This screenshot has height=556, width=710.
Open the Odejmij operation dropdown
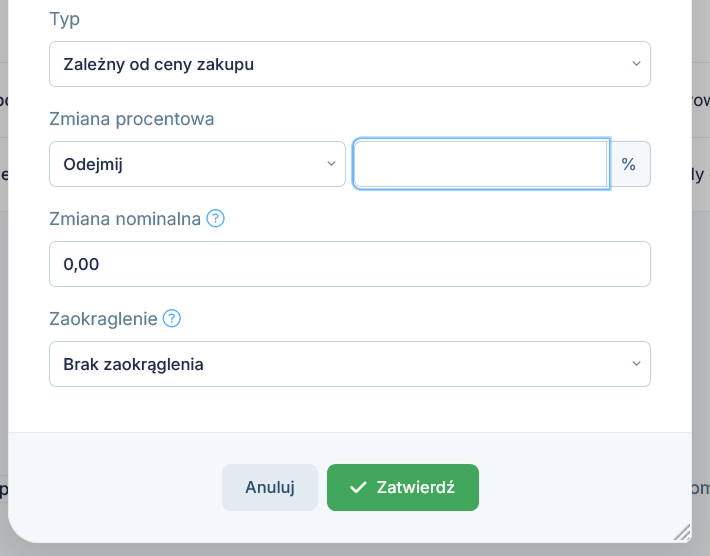(197, 164)
